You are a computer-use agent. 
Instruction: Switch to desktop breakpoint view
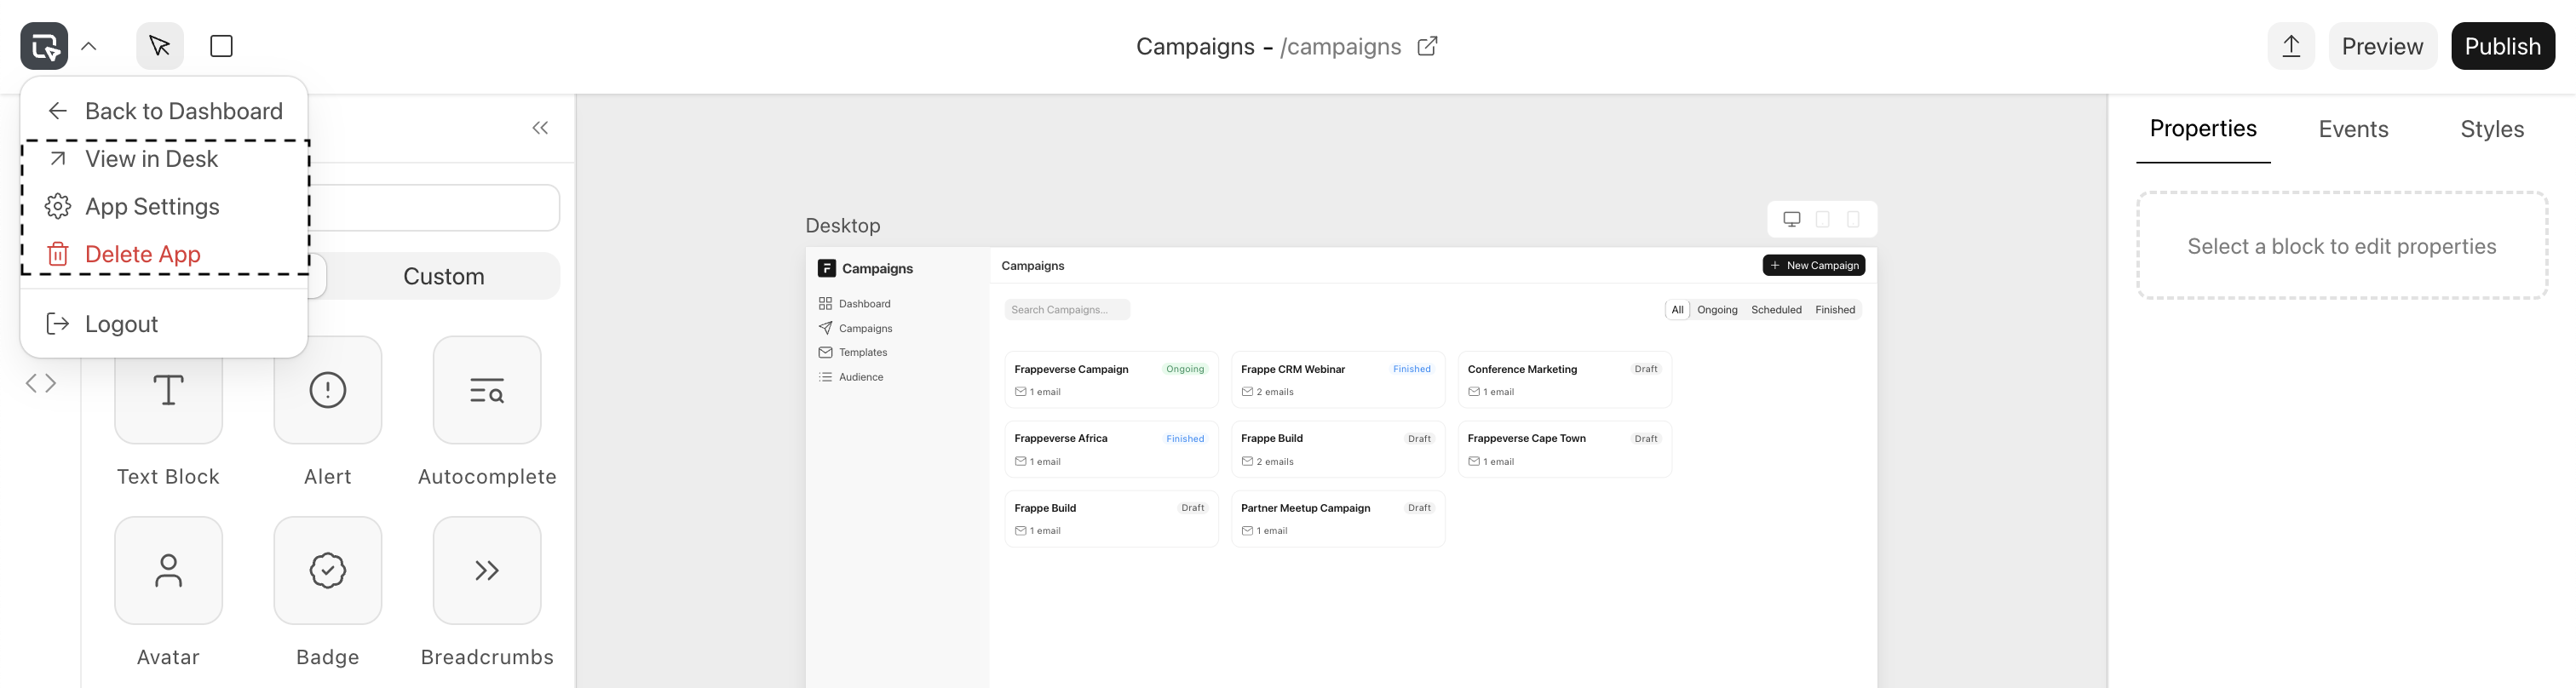click(x=1791, y=219)
